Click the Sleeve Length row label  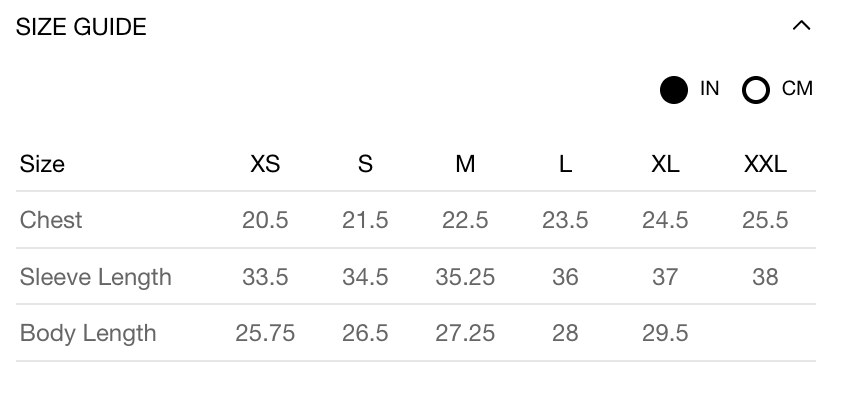(x=96, y=277)
